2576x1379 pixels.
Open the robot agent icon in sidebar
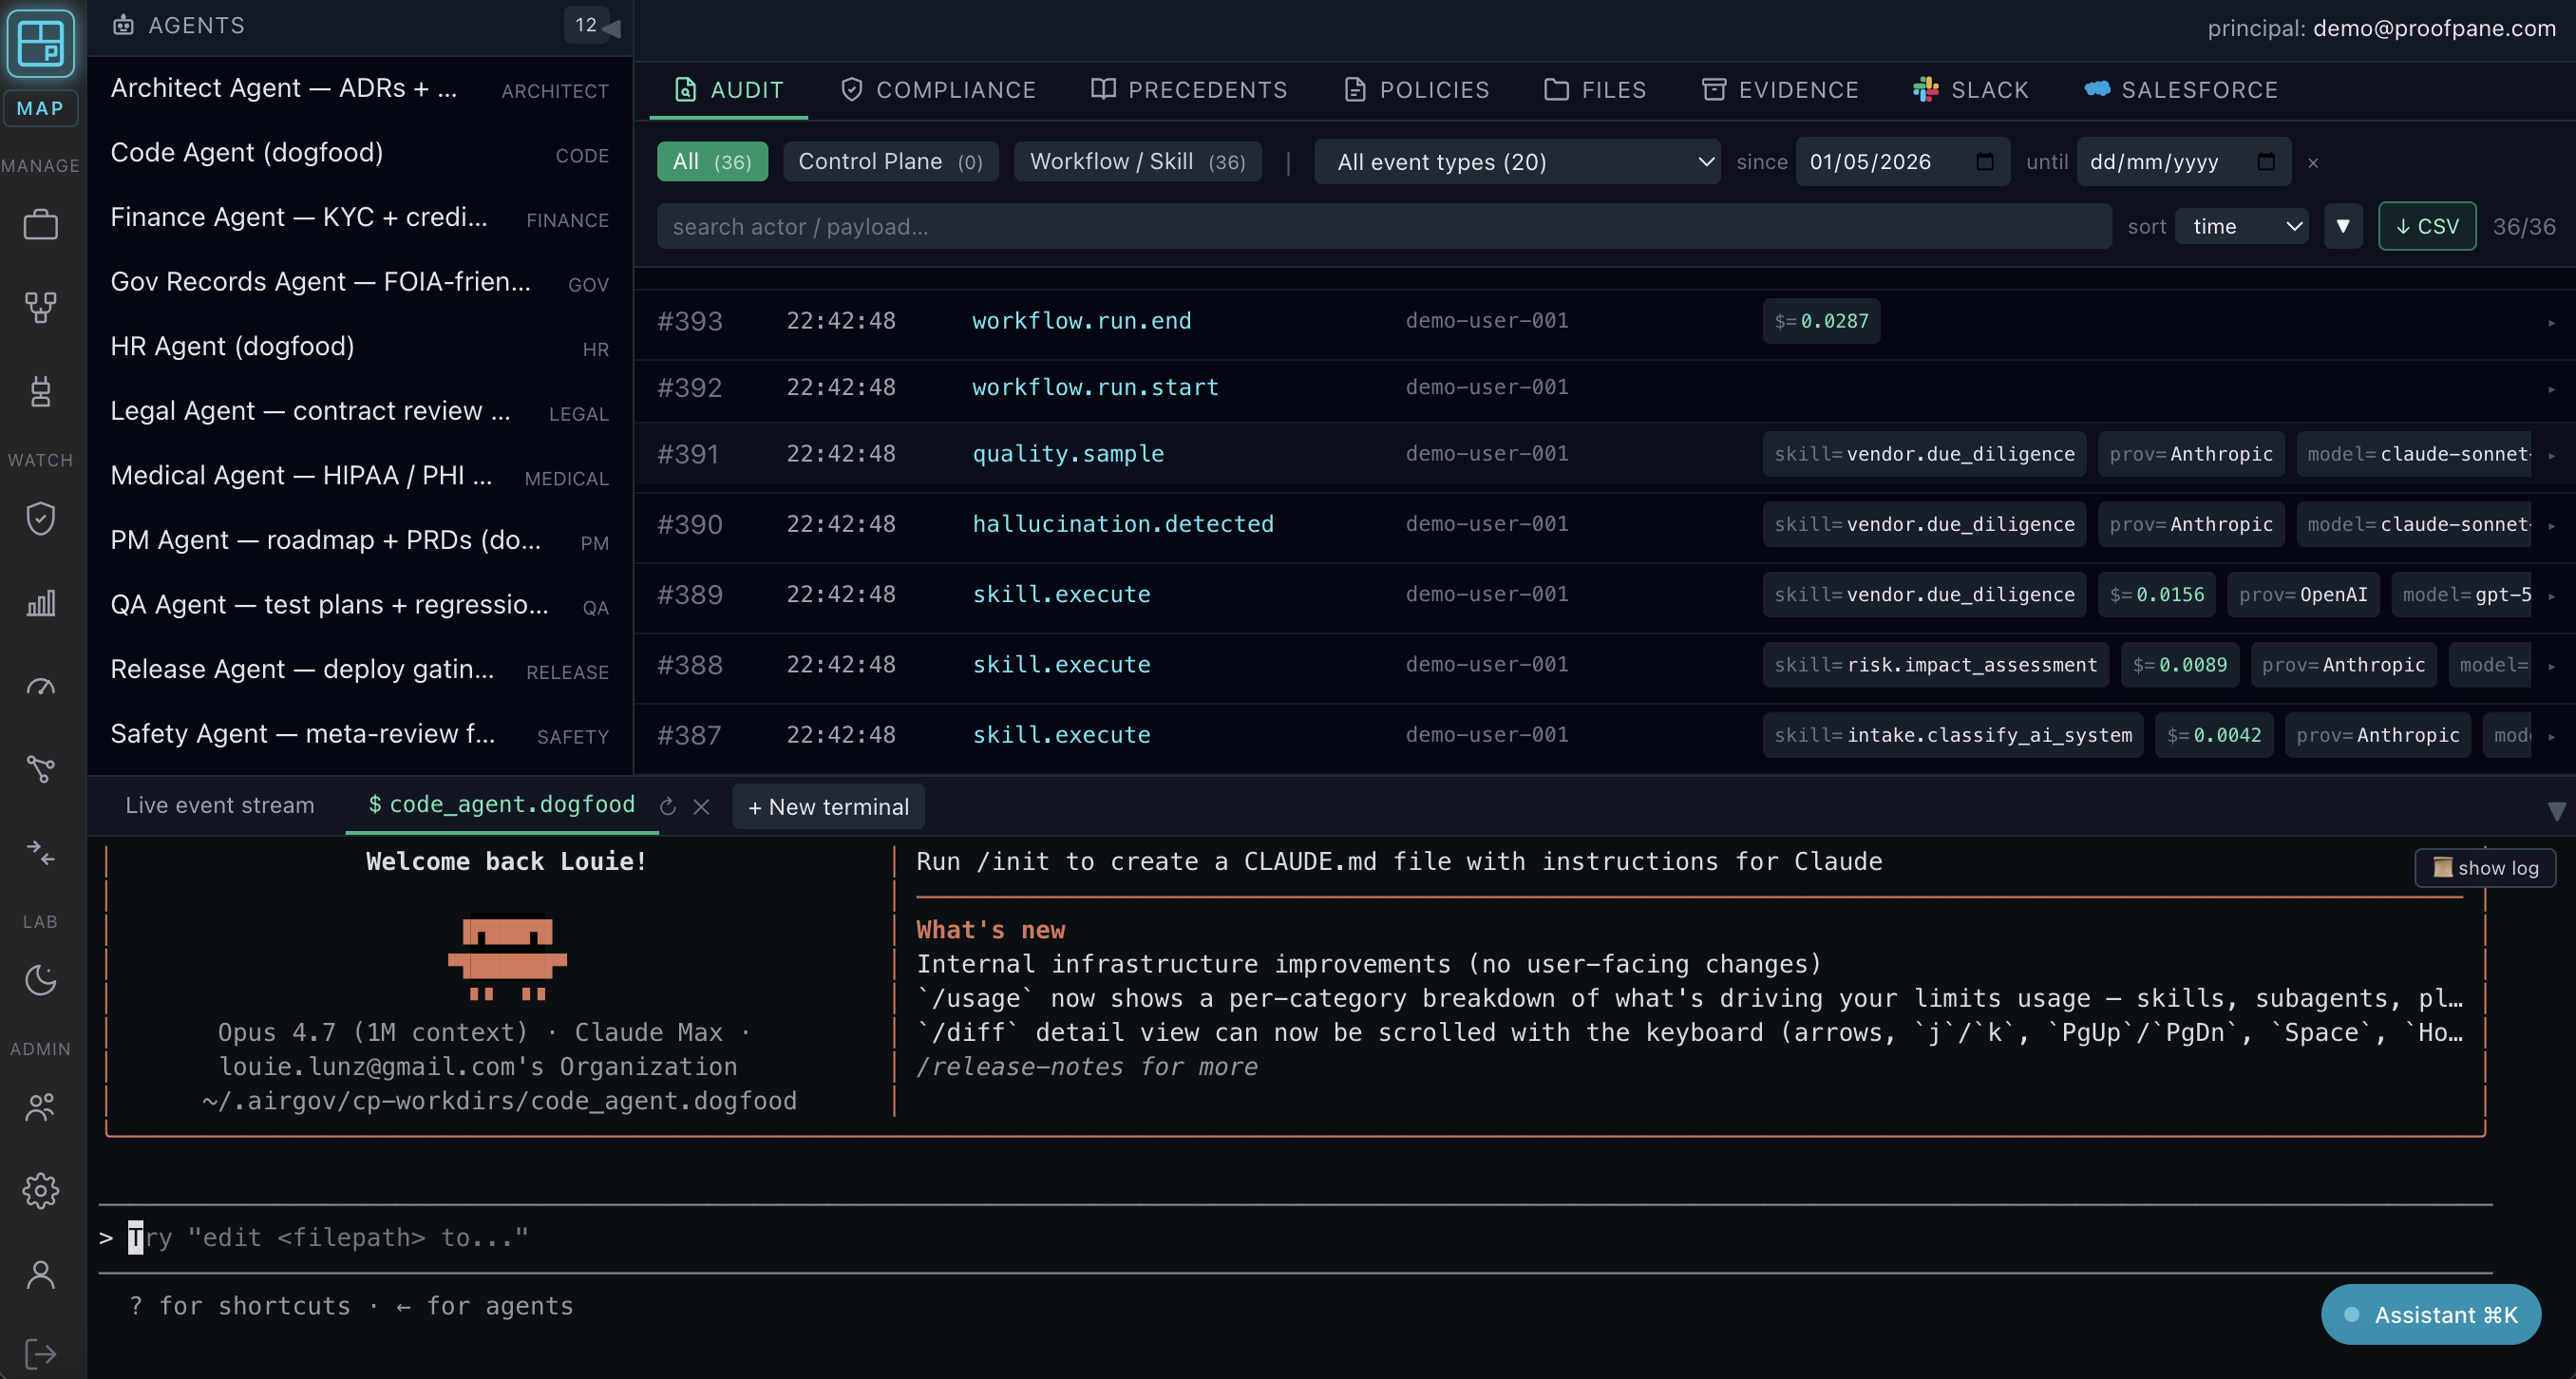click(40, 391)
